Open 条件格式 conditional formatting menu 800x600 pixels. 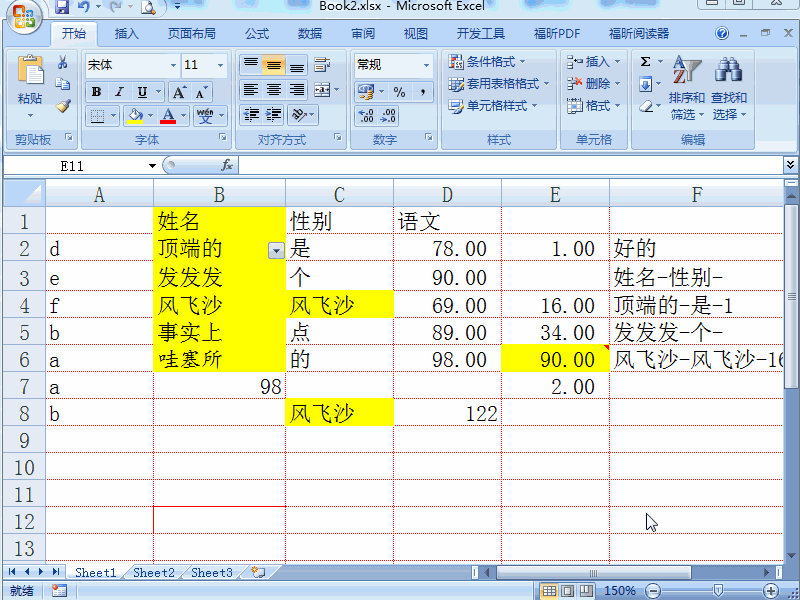[x=487, y=62]
